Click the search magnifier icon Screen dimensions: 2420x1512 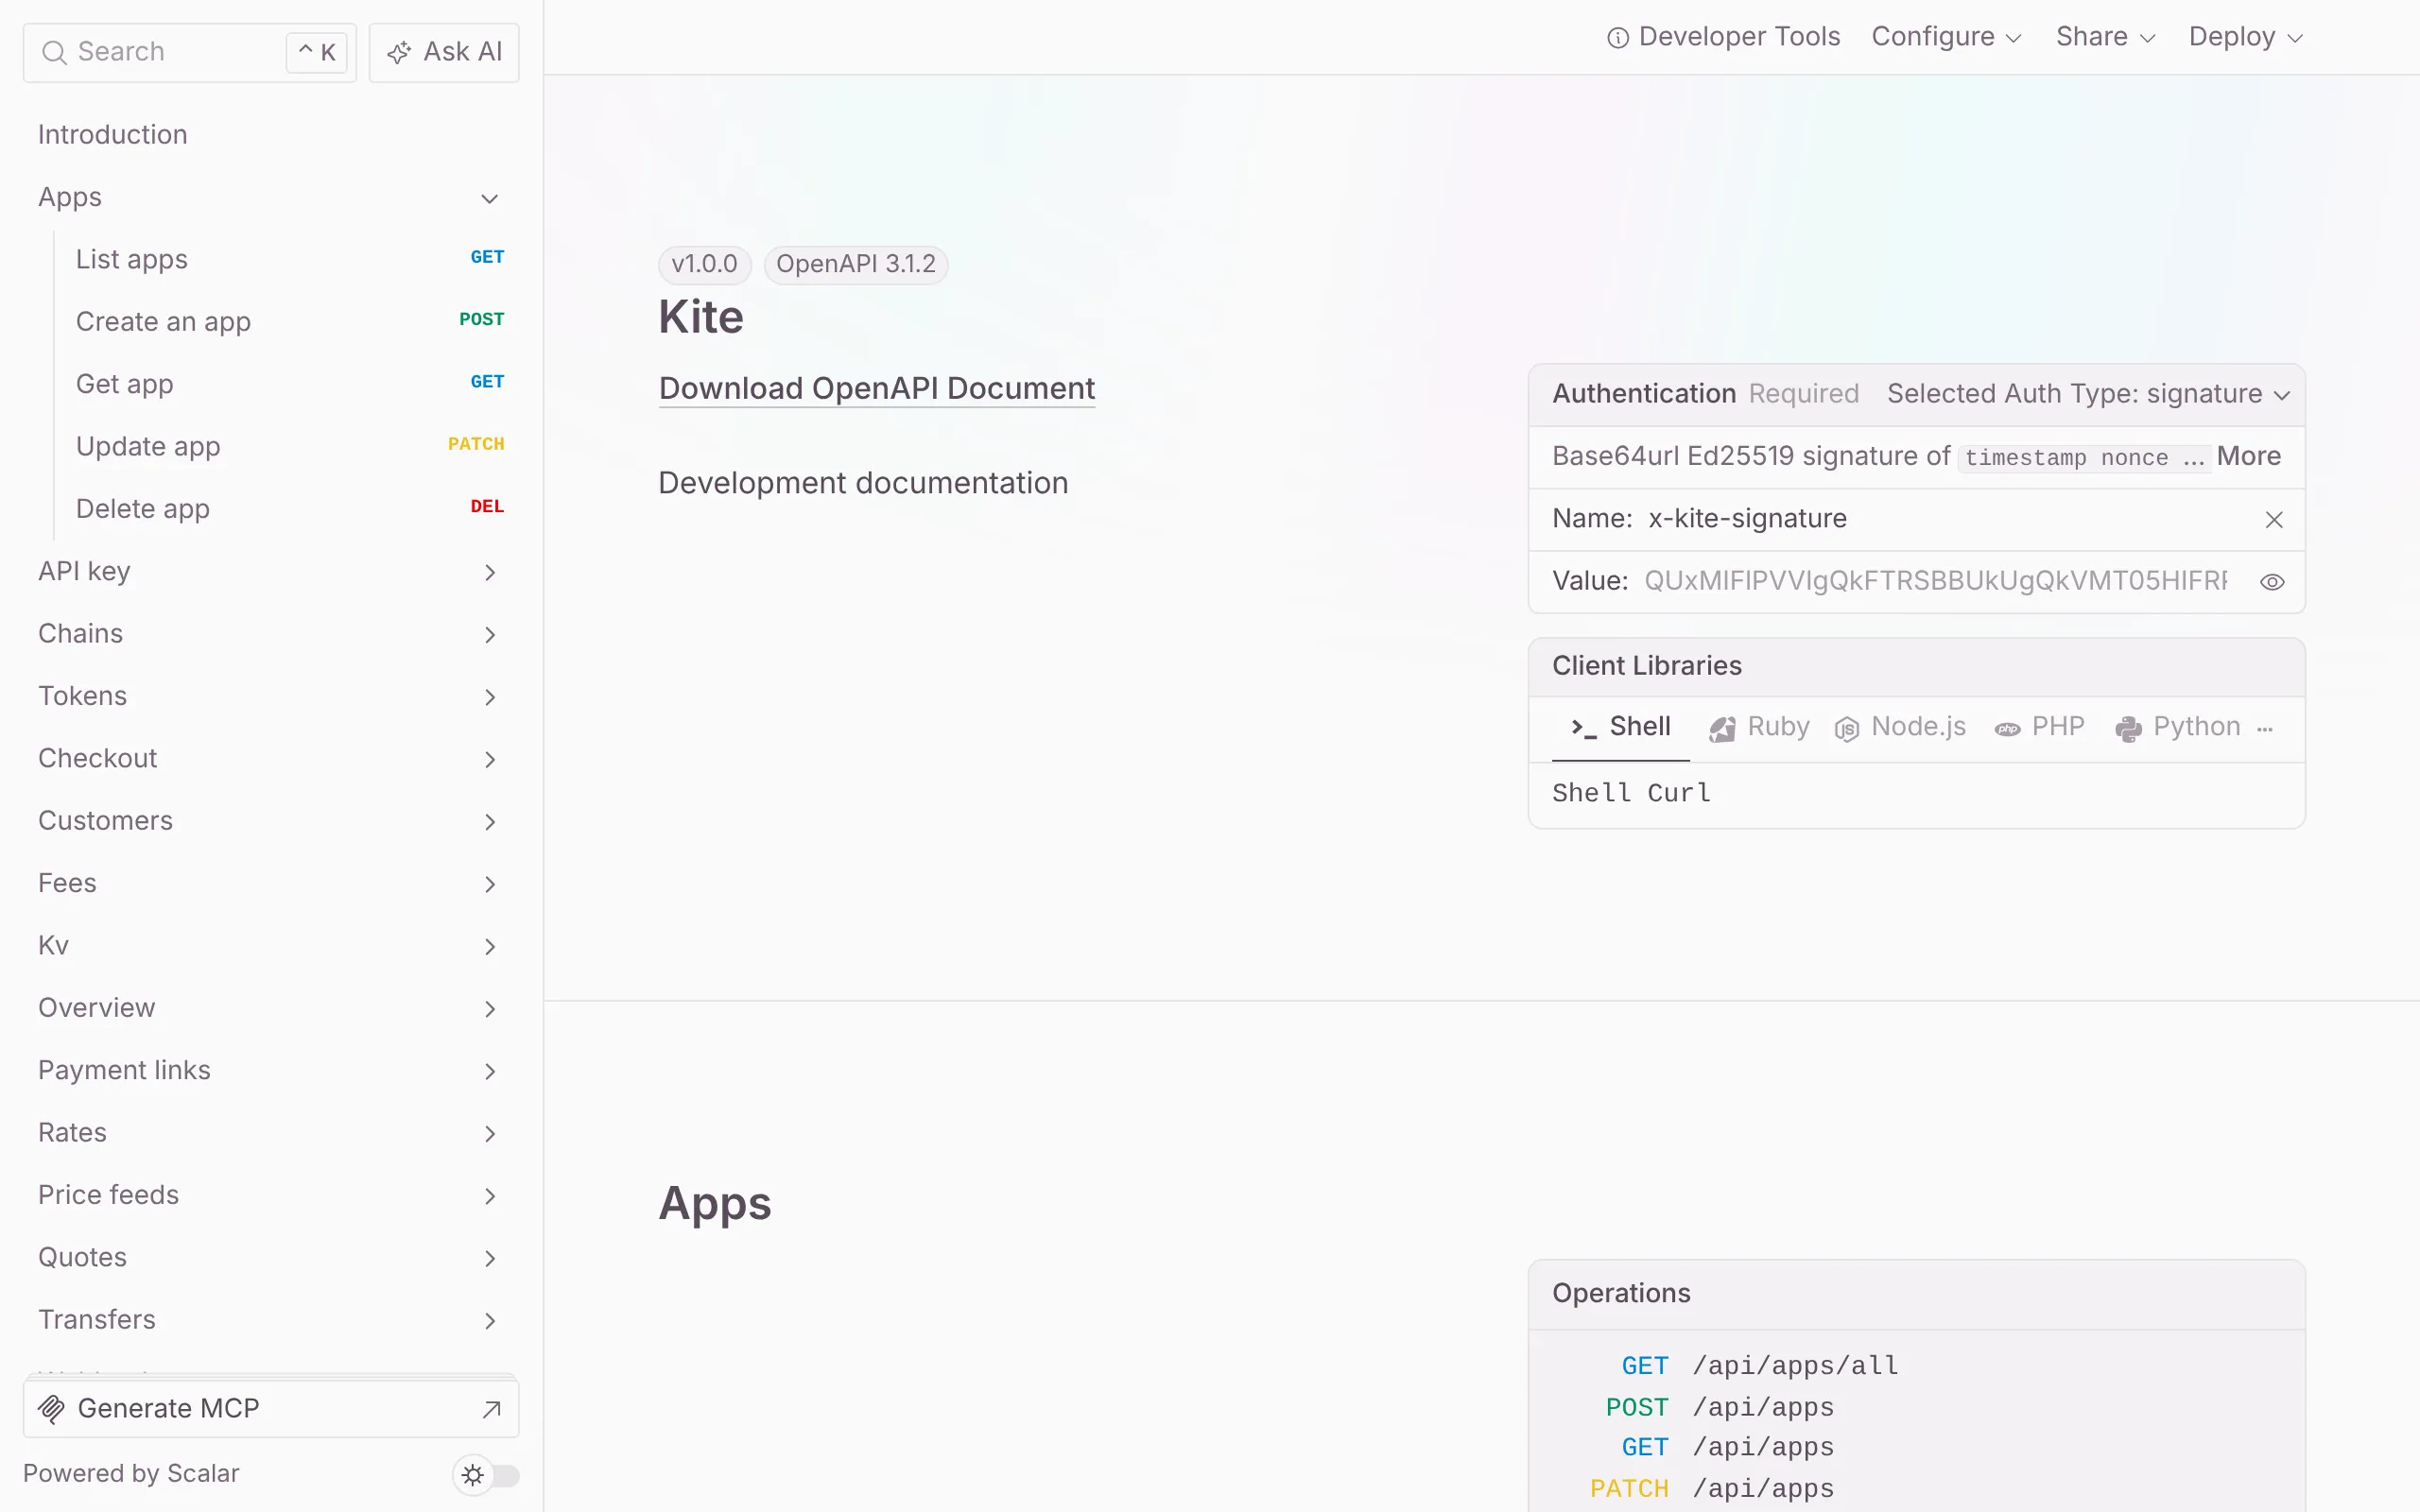coord(54,52)
